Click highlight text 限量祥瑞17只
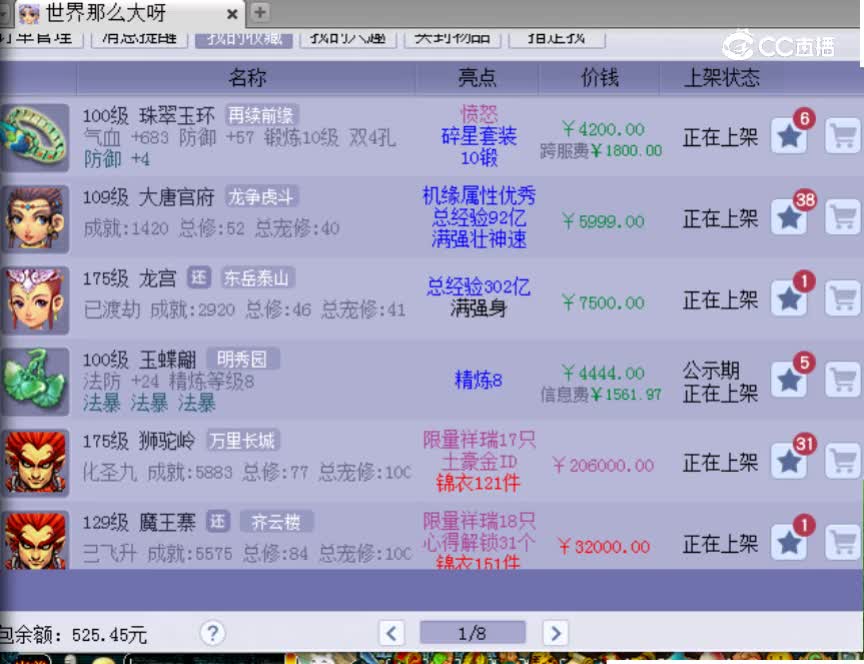This screenshot has height=664, width=864. tap(479, 440)
